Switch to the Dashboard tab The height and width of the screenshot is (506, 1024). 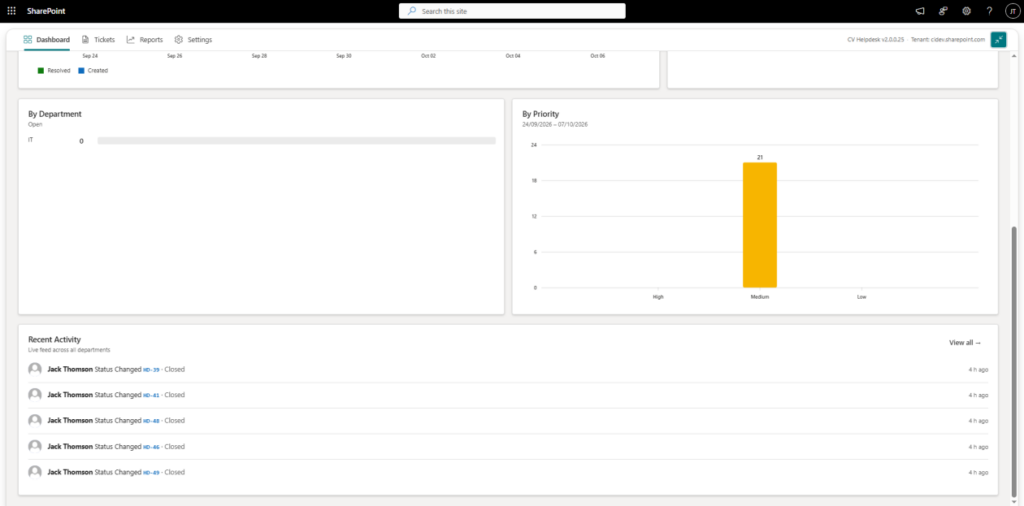click(47, 39)
